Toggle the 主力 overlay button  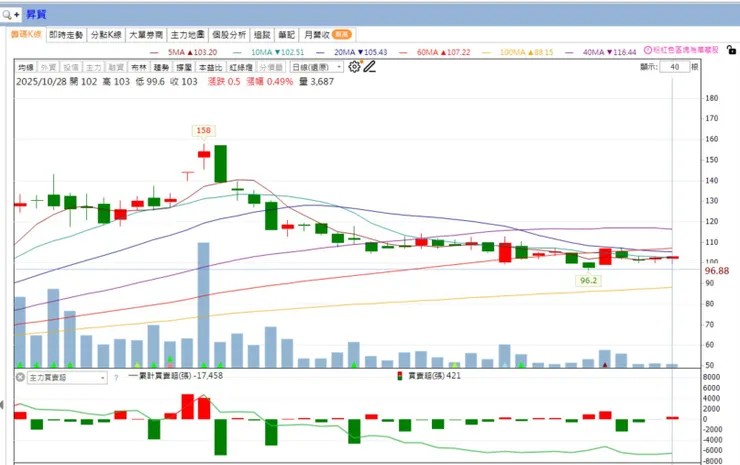[93, 68]
